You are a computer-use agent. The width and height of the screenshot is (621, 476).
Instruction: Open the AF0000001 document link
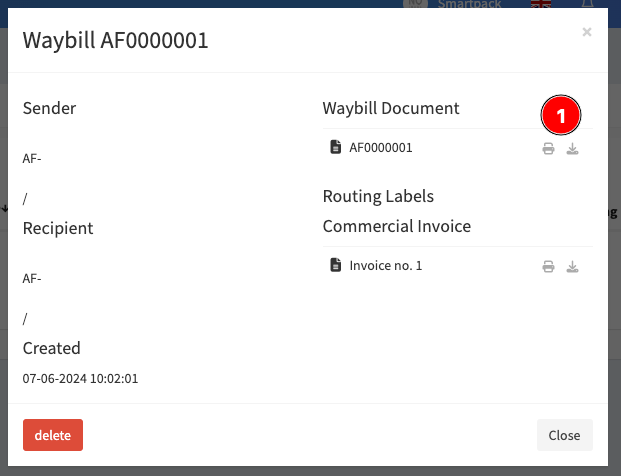pos(381,148)
